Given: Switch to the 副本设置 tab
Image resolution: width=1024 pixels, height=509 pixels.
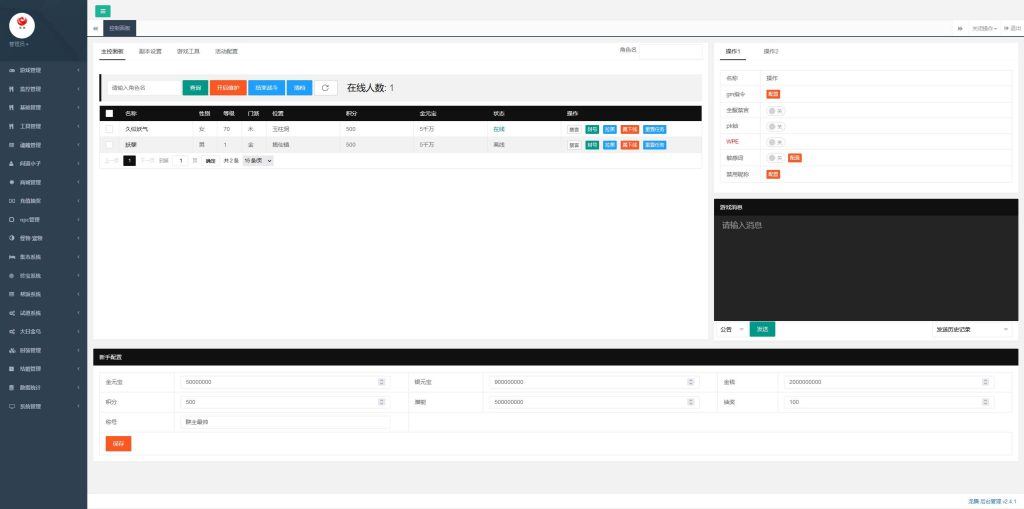Looking at the screenshot, I should point(150,51).
